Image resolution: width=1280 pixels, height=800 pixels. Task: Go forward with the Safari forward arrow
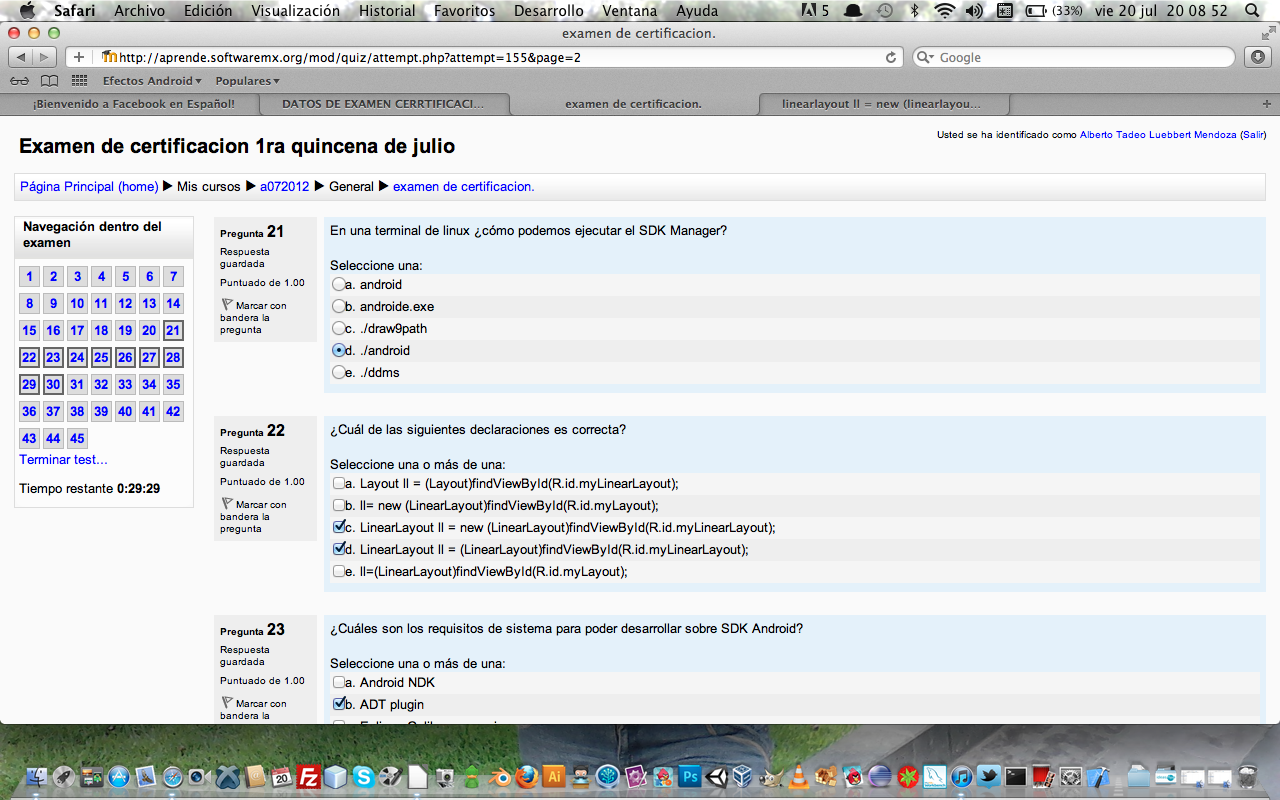[46, 57]
